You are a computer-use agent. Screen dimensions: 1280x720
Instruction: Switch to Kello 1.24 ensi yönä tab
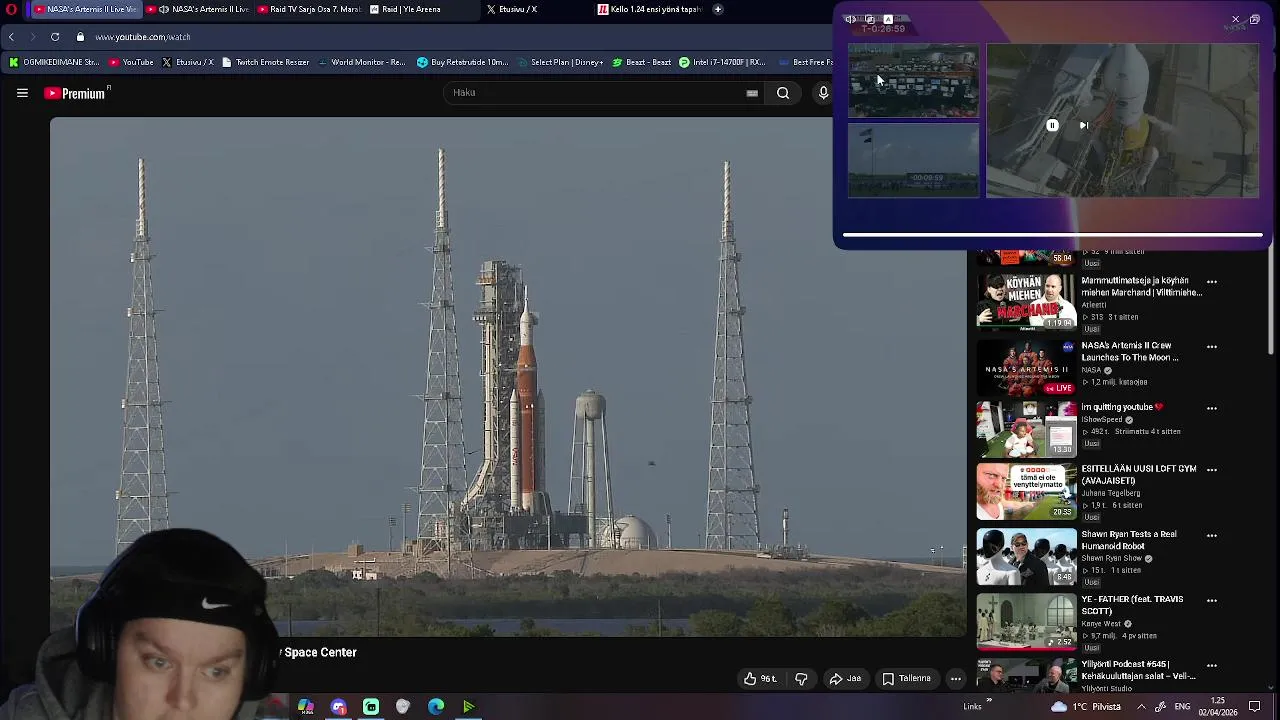click(650, 9)
